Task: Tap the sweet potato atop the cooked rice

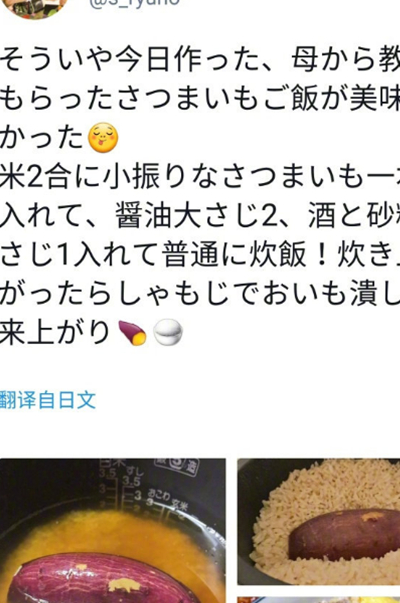Action: pyautogui.click(x=343, y=535)
